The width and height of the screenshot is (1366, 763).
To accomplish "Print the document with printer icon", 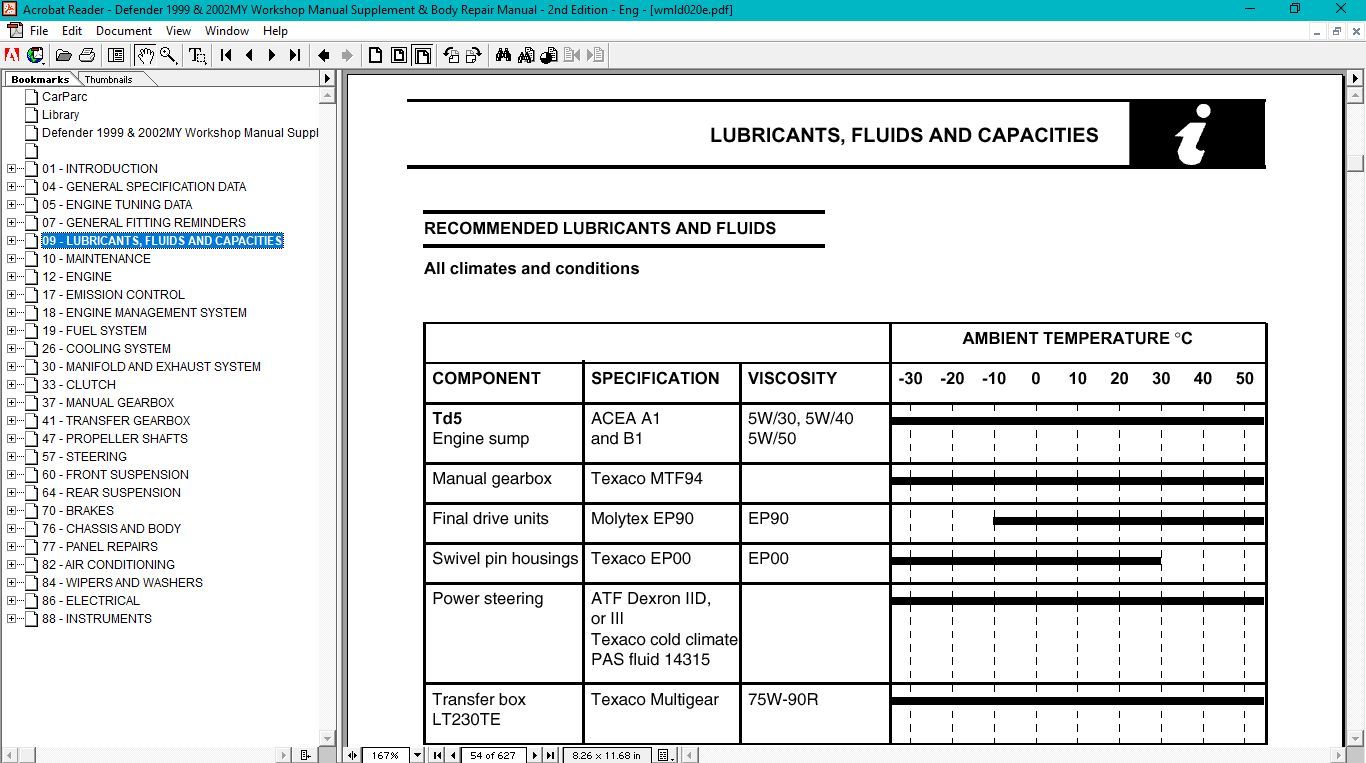I will coord(87,55).
